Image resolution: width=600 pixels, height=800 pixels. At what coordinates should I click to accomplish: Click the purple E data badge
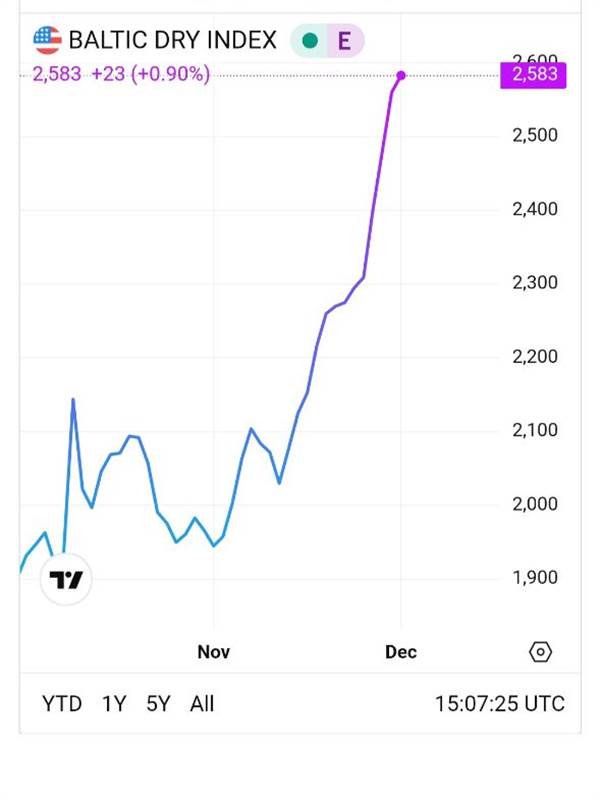point(345,41)
